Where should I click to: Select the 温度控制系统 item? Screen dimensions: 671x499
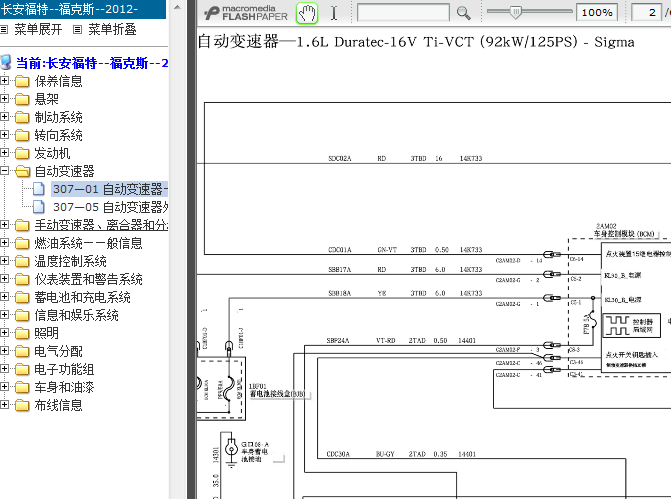71,261
